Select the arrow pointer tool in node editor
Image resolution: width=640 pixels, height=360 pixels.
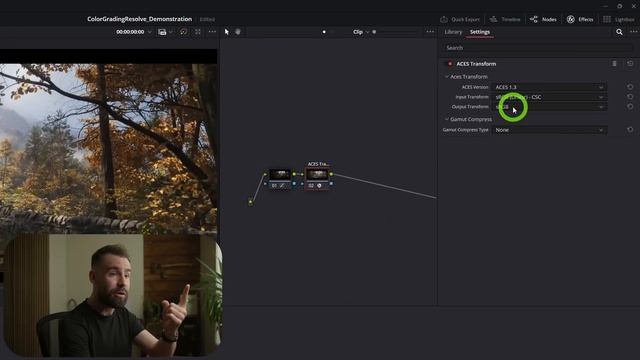[x=227, y=32]
